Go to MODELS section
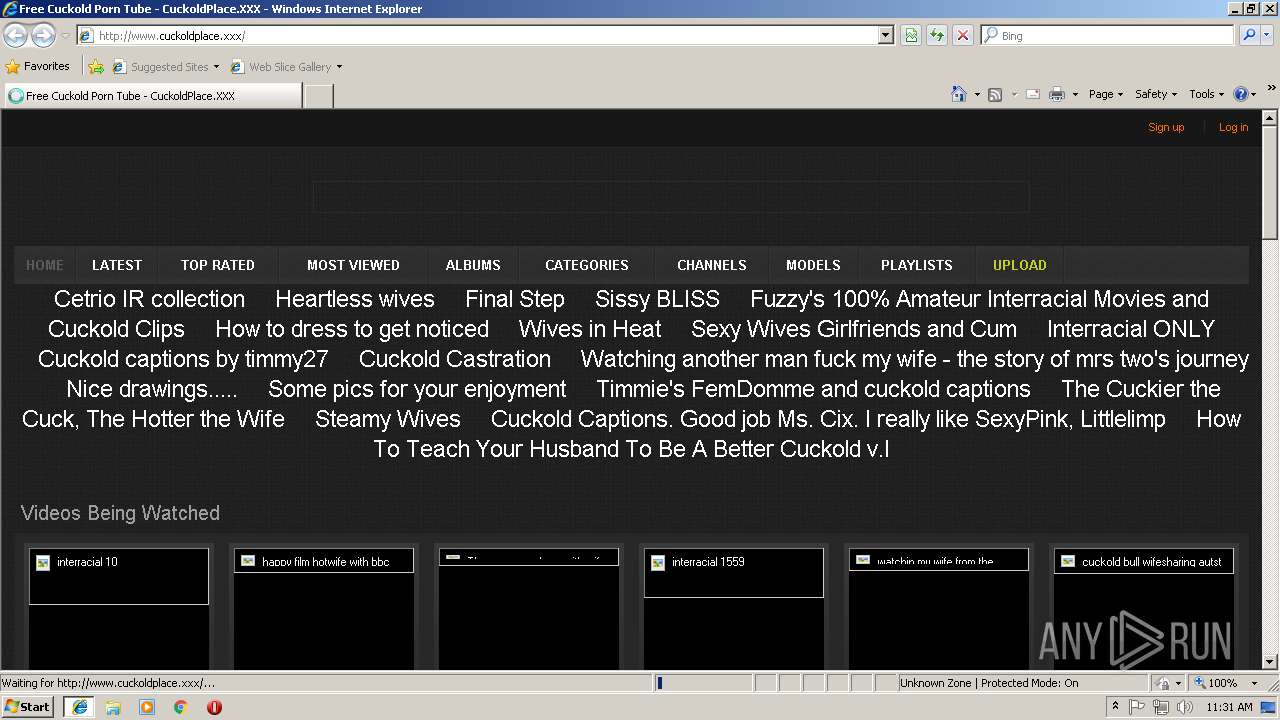 point(813,265)
